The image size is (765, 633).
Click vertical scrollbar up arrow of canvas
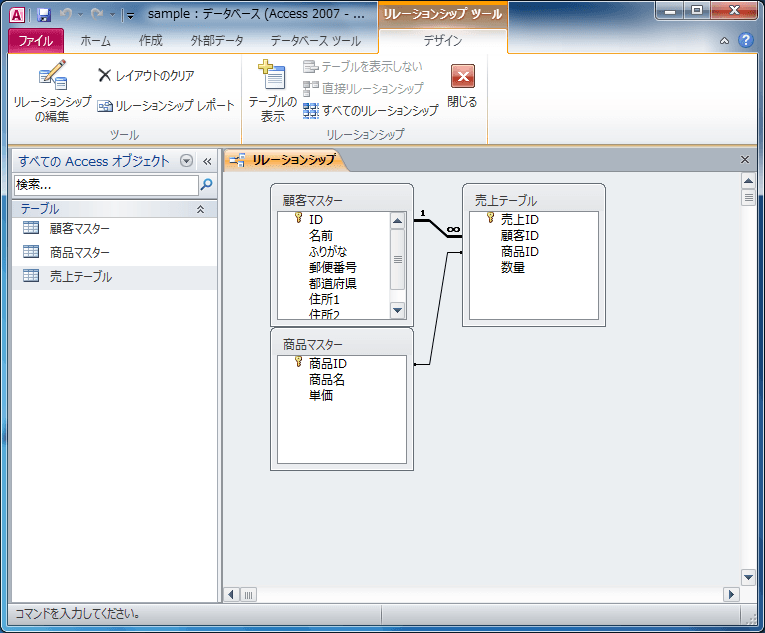[x=748, y=182]
